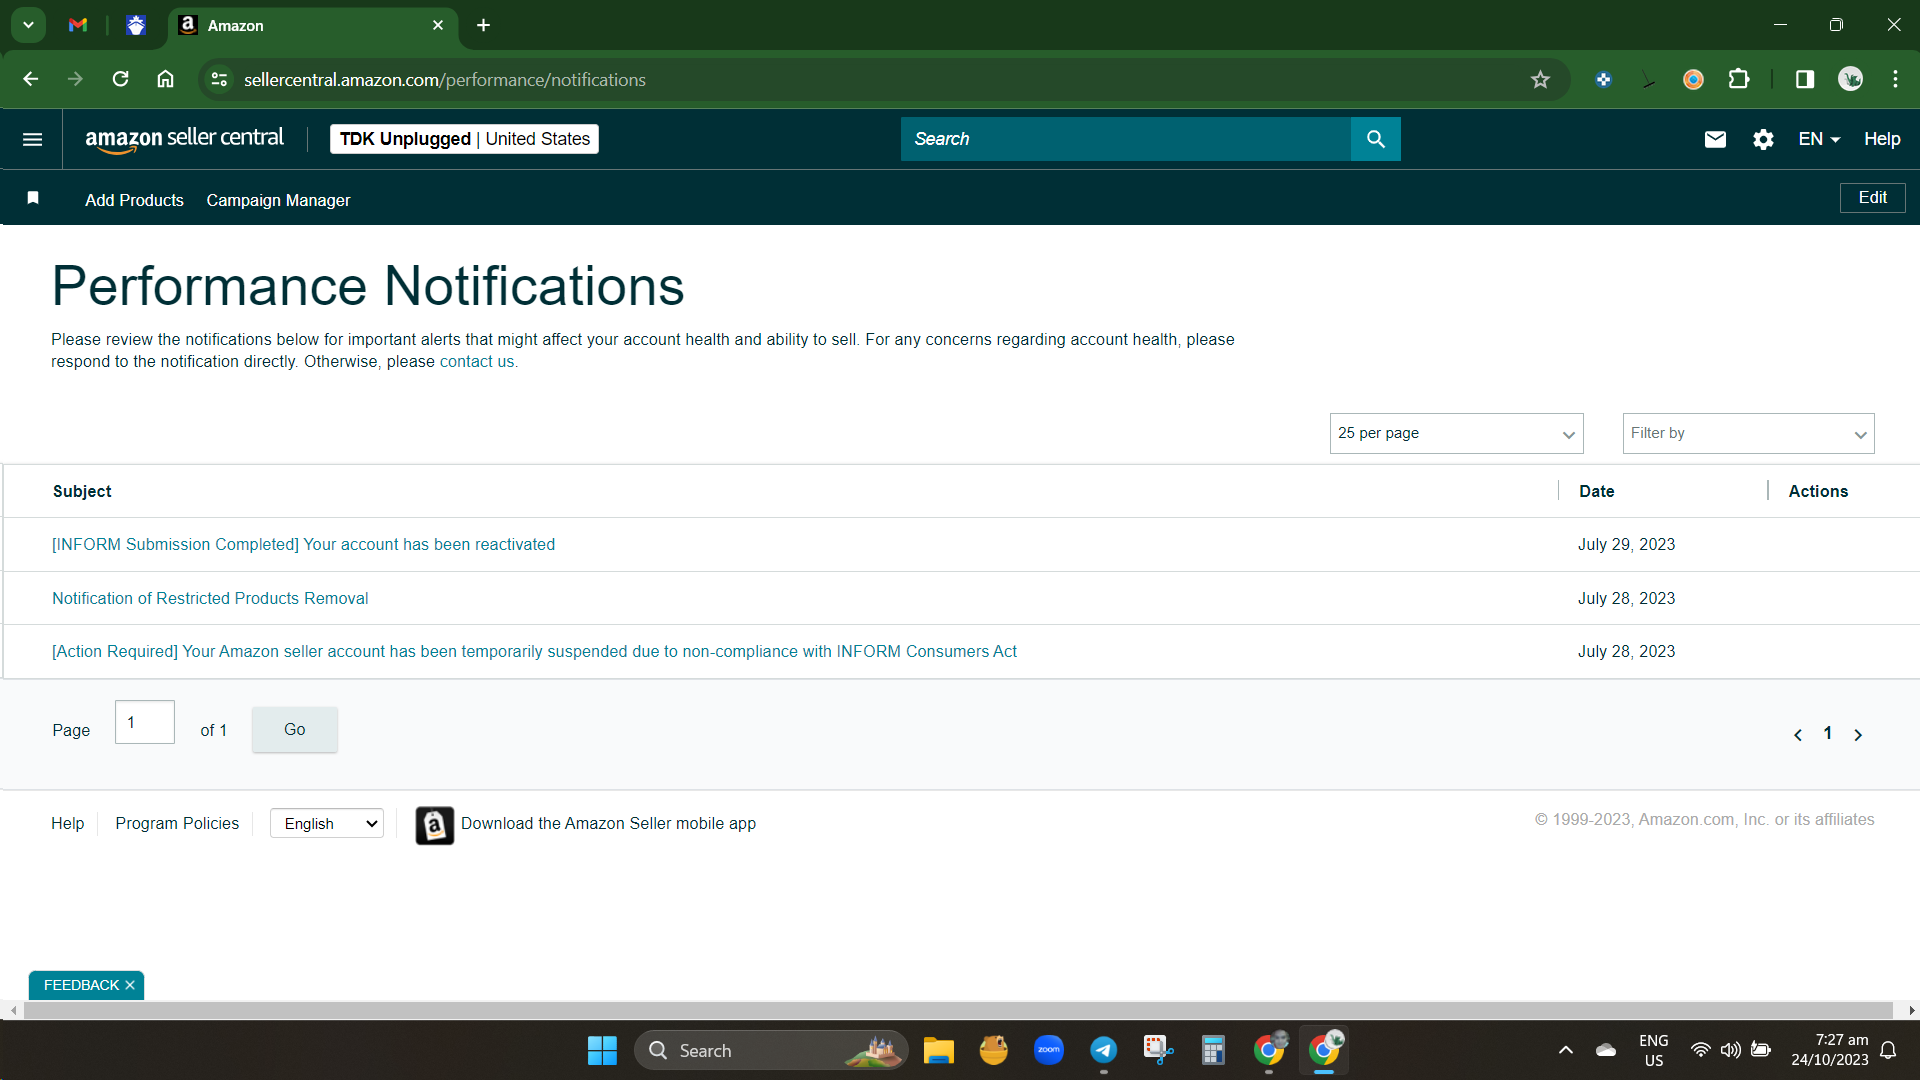The width and height of the screenshot is (1920, 1080).
Task: Open the account reactivated notification
Action: [303, 545]
